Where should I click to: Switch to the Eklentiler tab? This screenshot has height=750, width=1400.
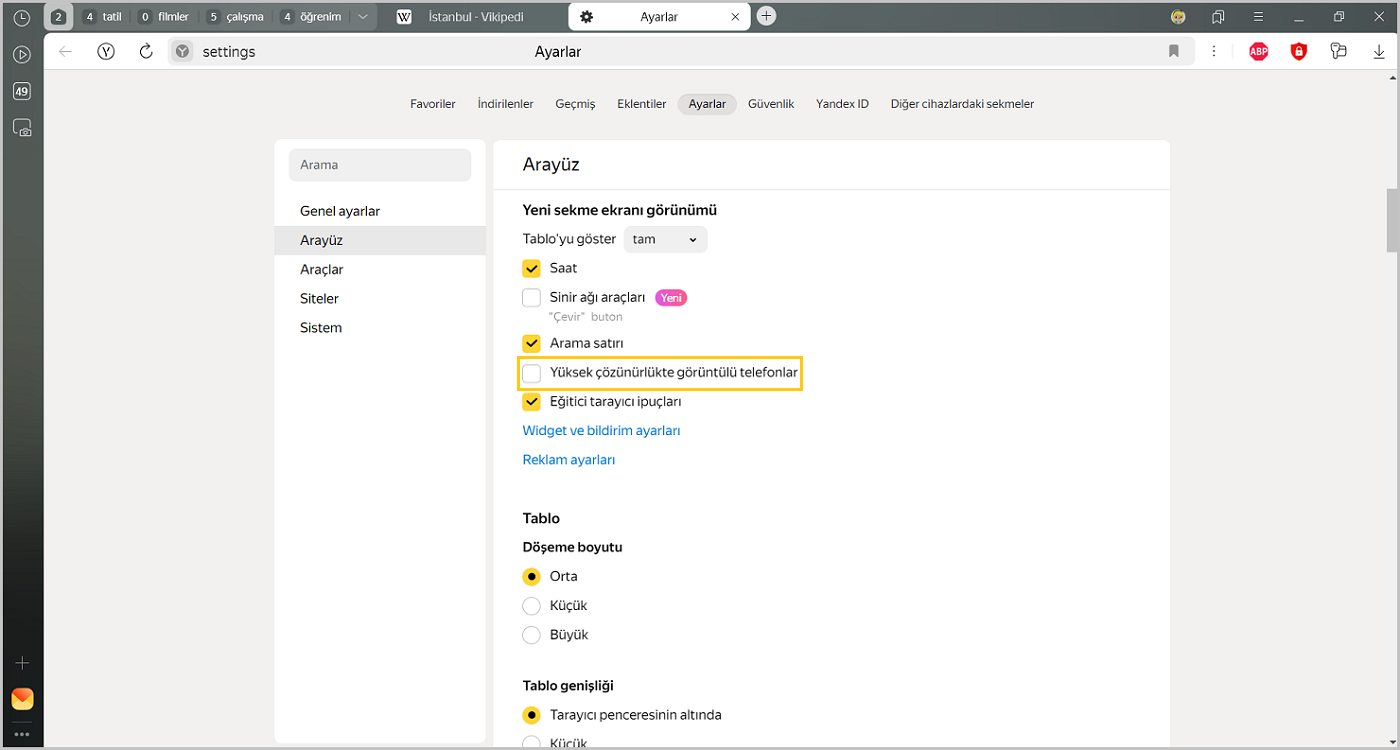pyautogui.click(x=641, y=104)
